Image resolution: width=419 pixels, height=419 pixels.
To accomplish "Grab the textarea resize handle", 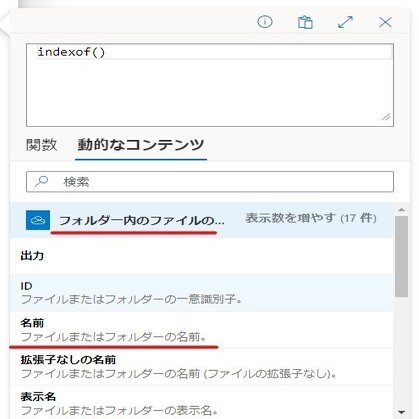I will tap(386, 117).
